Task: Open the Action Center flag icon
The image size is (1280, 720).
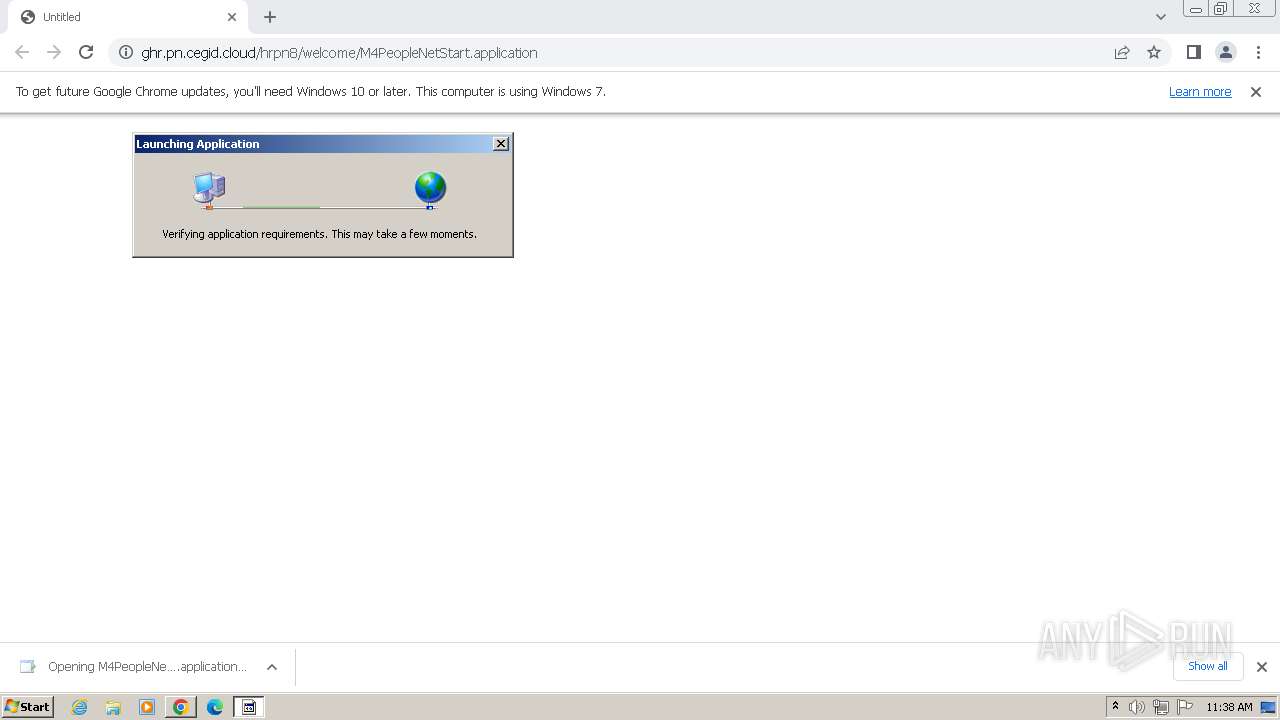Action: click(x=1185, y=707)
